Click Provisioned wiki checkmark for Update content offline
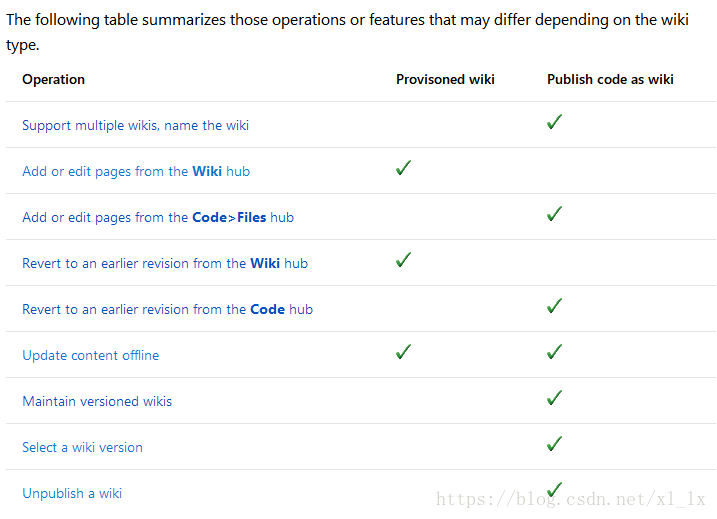 403,352
